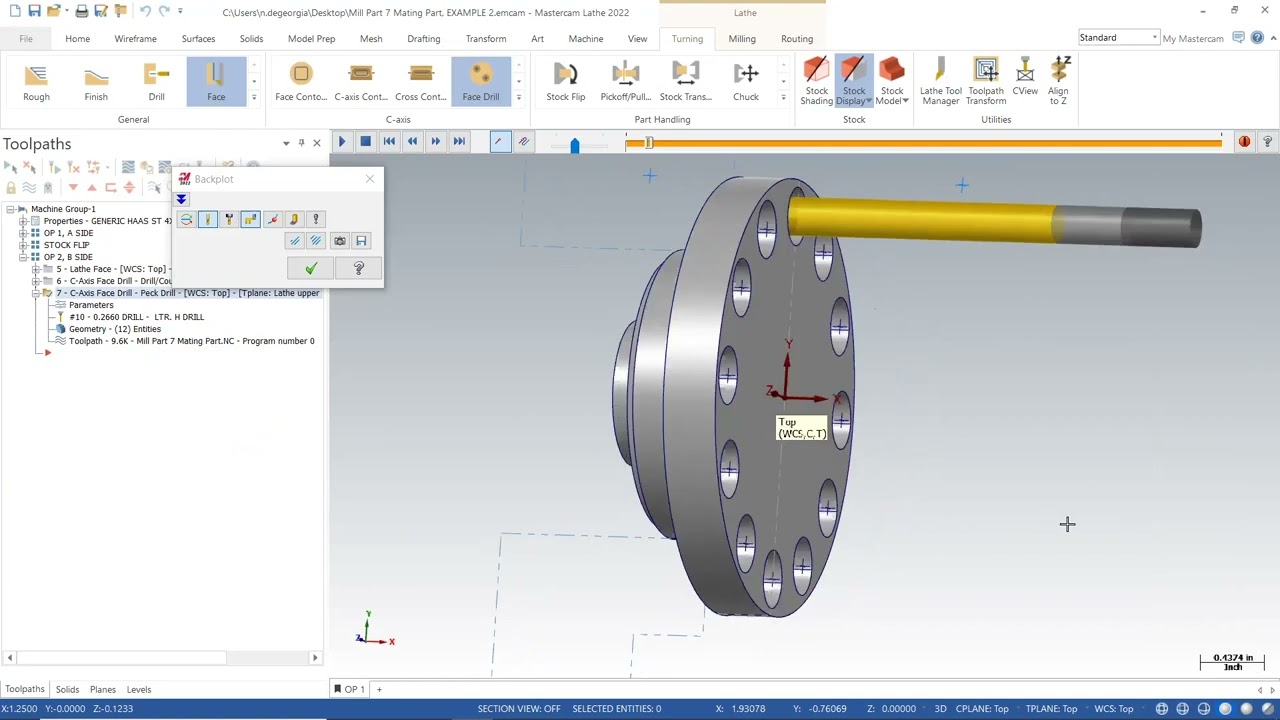Toggle Display holder in Backplot dialog
Viewport: 1280px width, 720px height.
click(x=229, y=219)
